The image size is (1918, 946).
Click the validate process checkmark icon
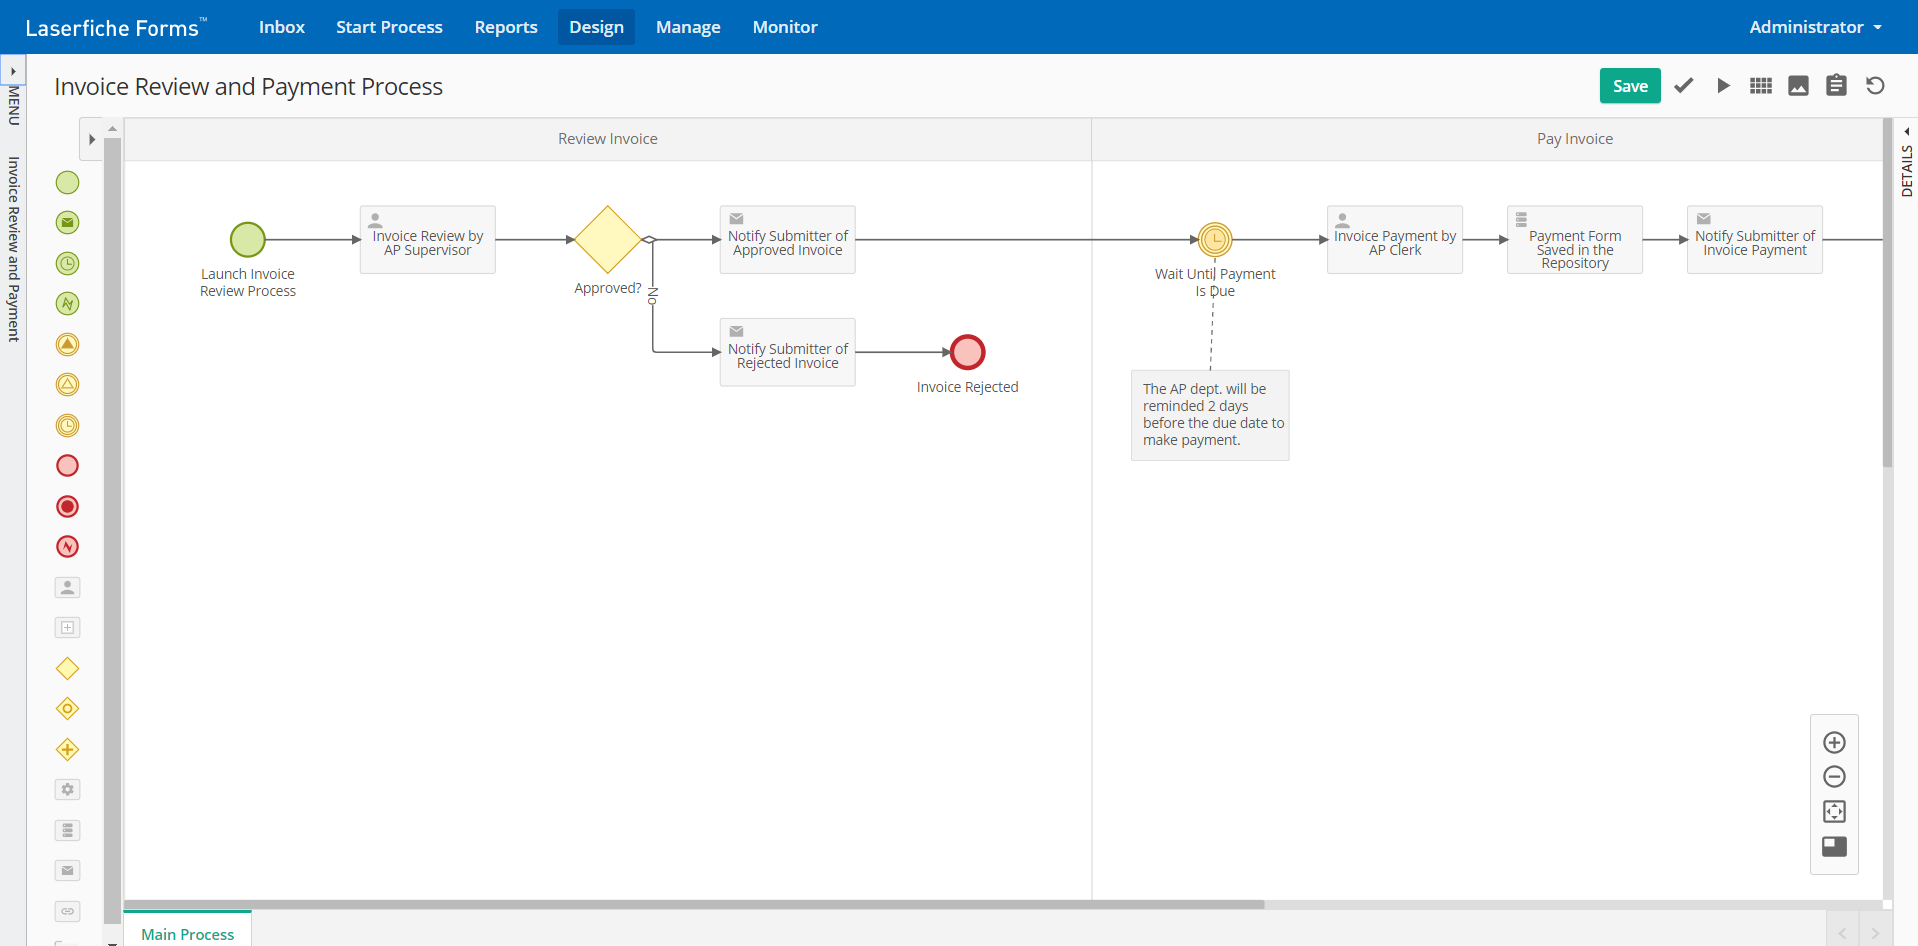tap(1684, 86)
